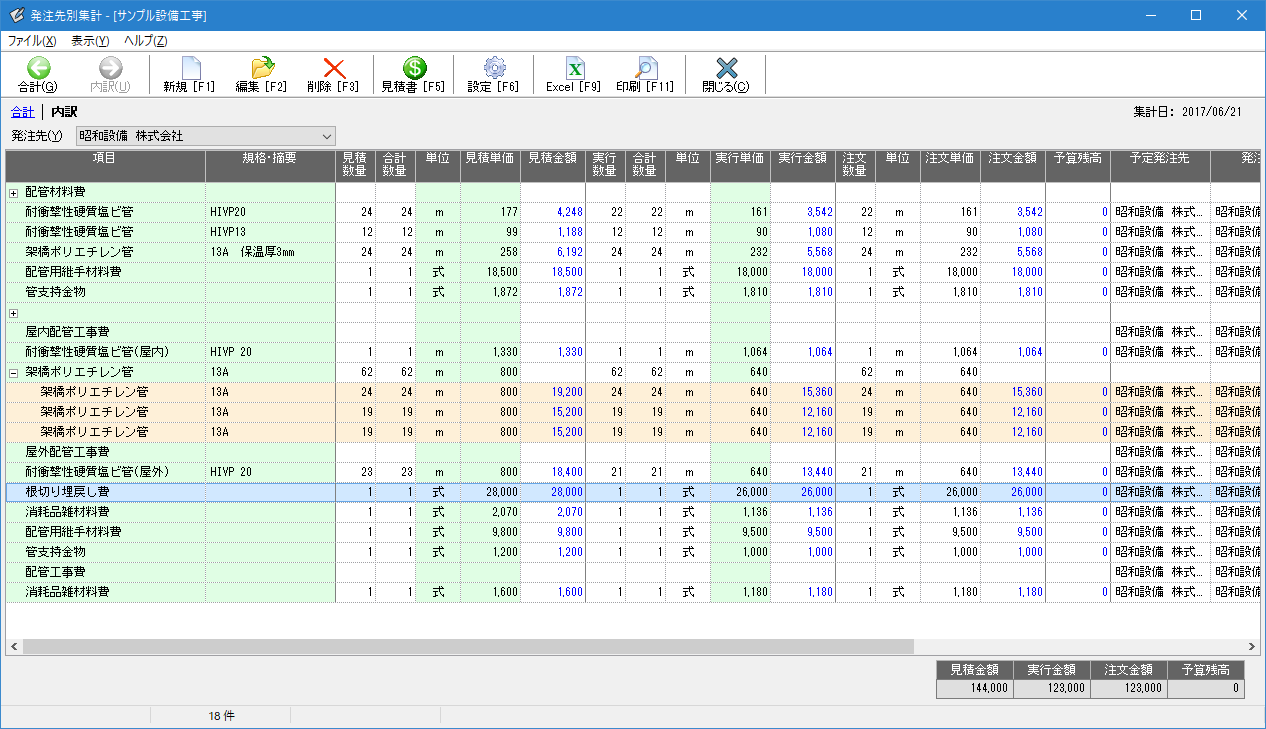Click the 配管用継手材料費 row with 9,800
Viewport: 1266px width, 729px height.
tap(632, 532)
